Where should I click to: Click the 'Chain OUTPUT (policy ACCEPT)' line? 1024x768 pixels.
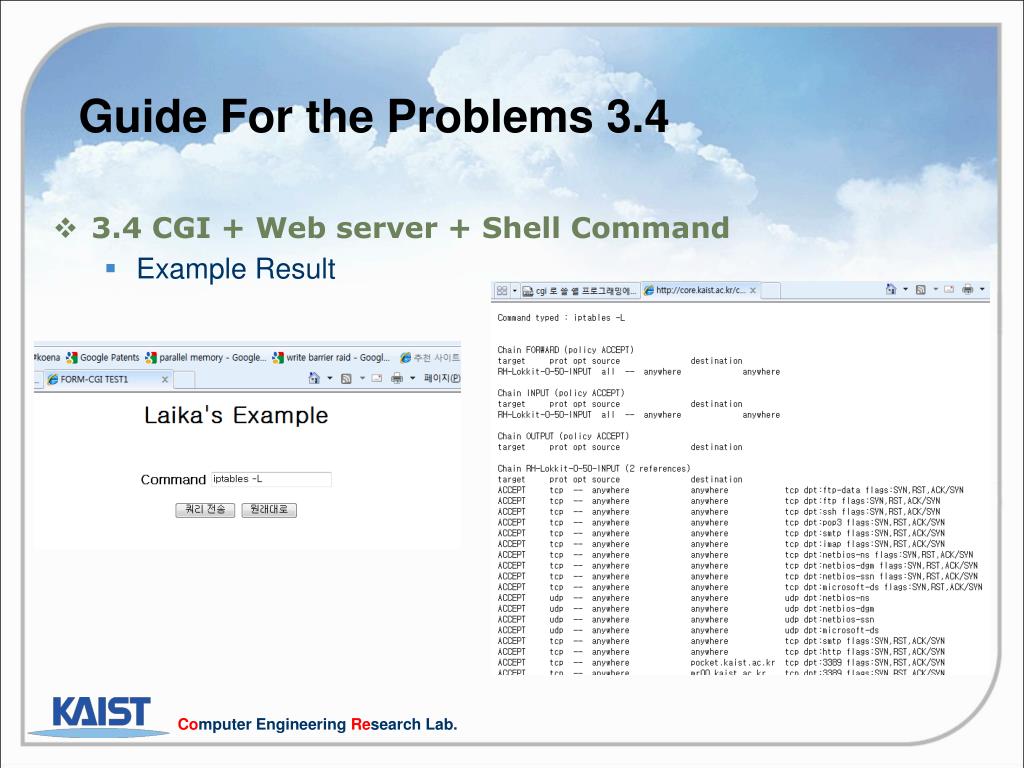563,436
